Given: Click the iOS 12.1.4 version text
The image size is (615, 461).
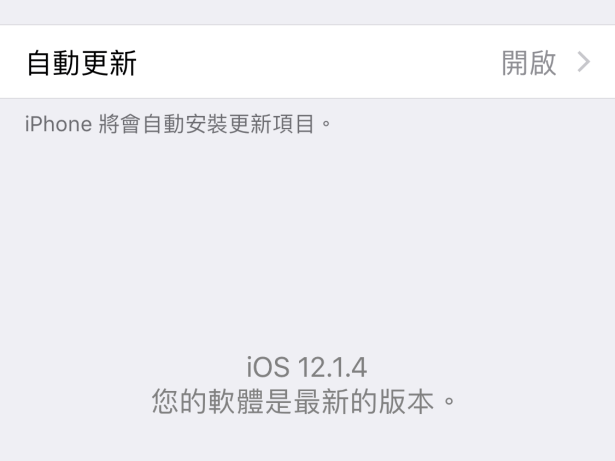Looking at the screenshot, I should (x=307, y=368).
